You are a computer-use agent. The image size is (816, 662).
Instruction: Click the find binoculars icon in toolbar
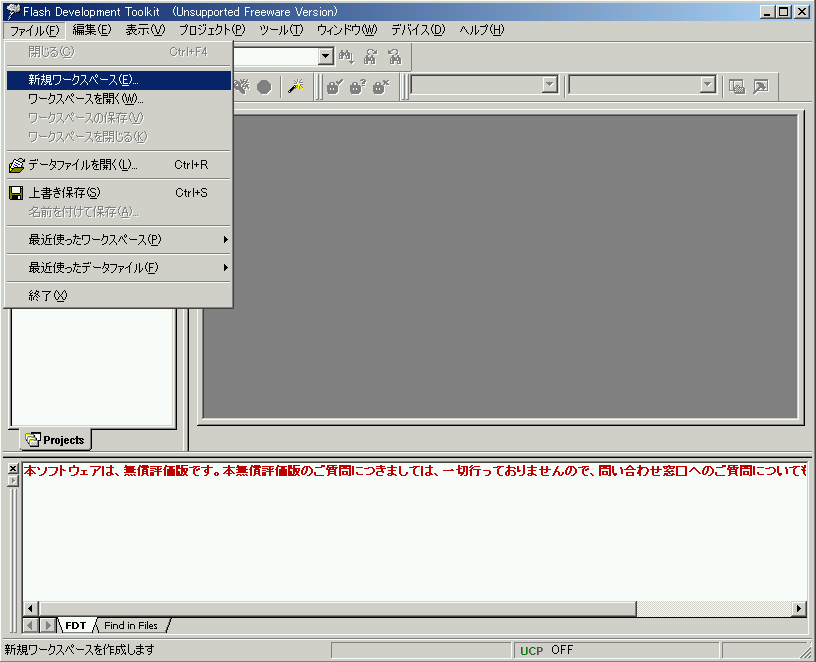(346, 56)
